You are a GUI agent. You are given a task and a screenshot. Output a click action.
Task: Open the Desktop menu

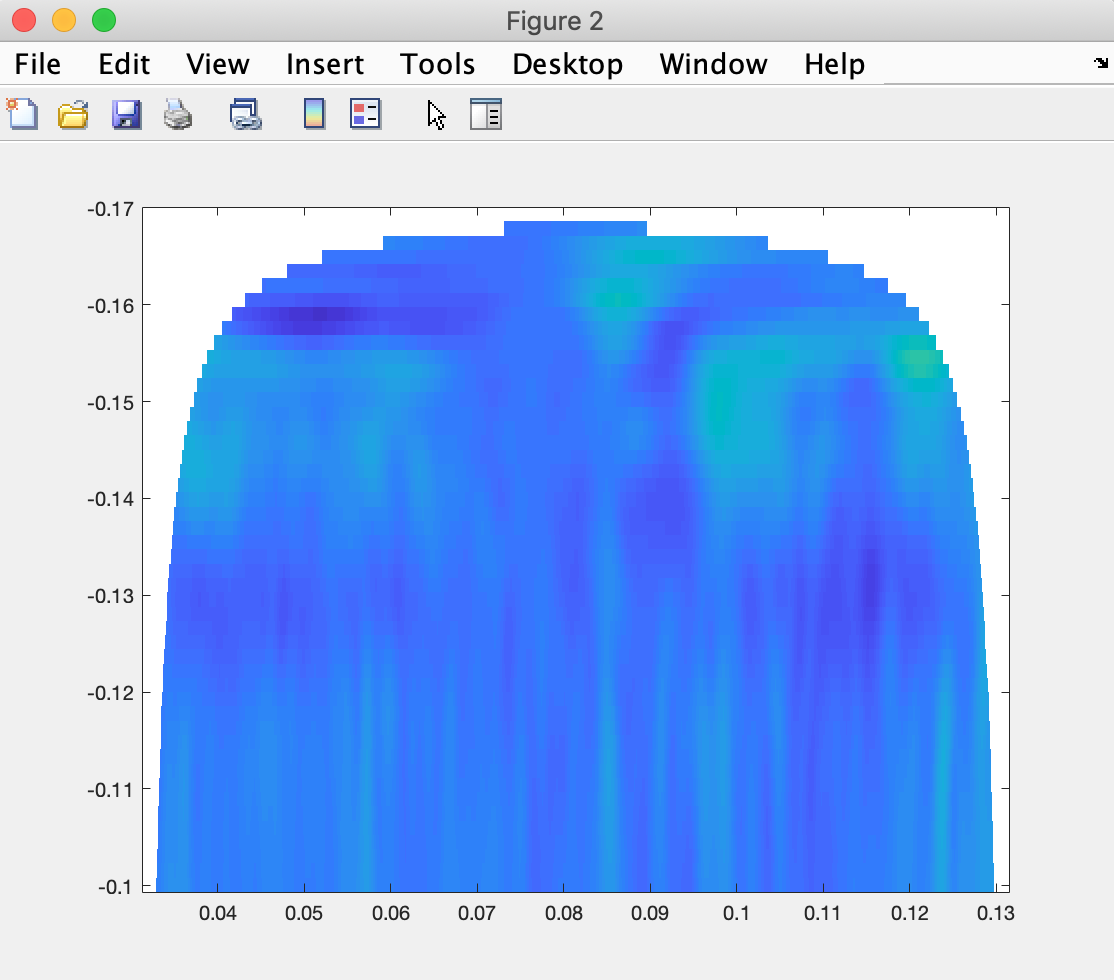click(567, 64)
